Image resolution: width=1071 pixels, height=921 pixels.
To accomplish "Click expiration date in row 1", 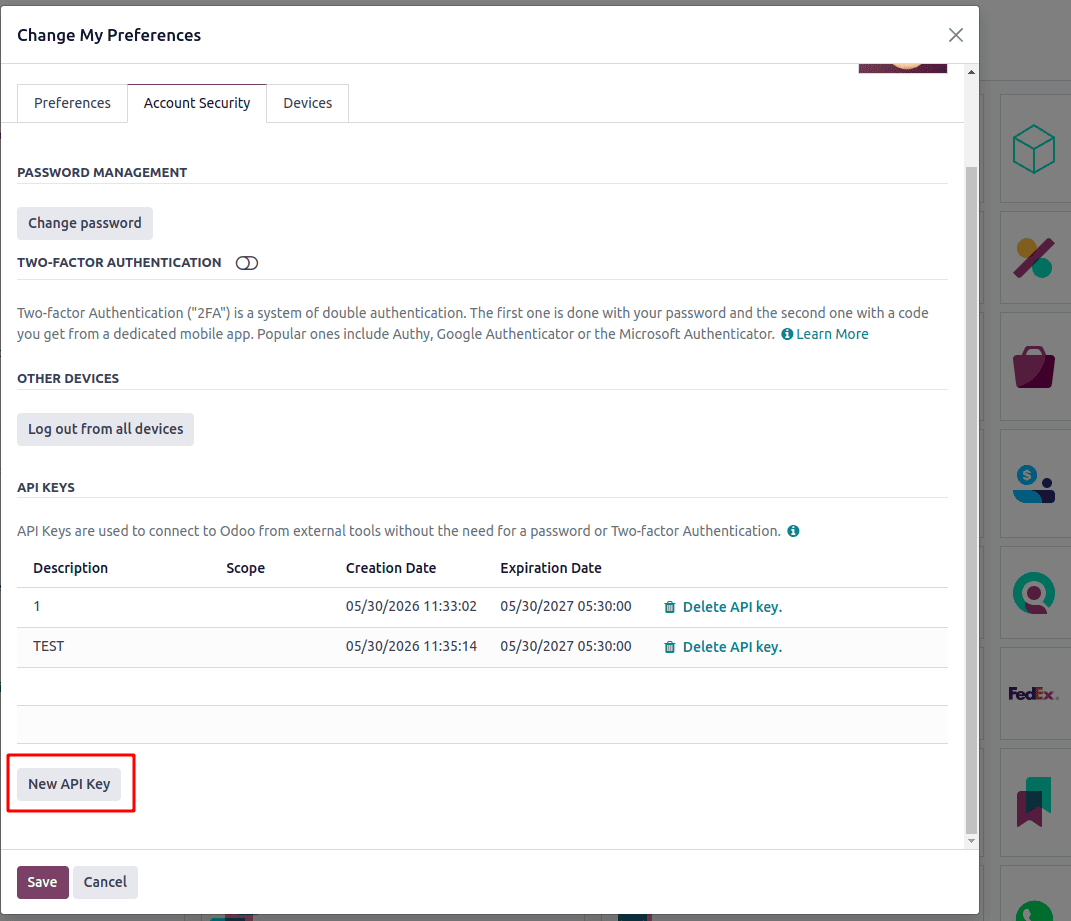I will pos(566,606).
